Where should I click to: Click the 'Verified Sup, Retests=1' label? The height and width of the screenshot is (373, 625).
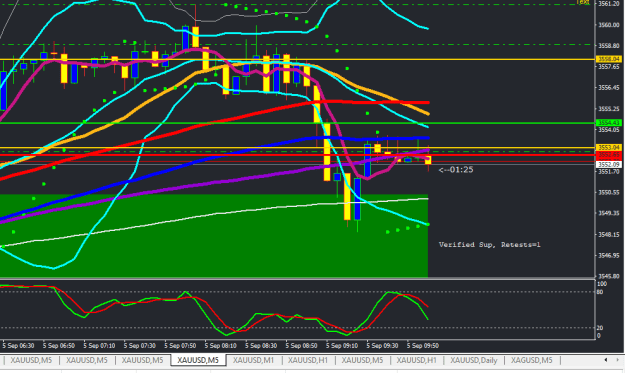[489, 245]
